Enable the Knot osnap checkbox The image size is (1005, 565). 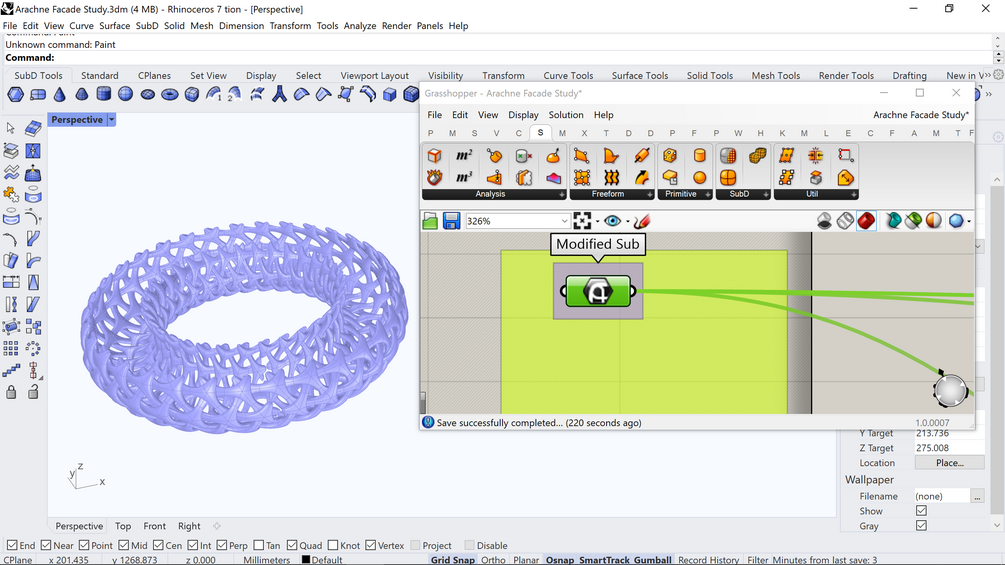pos(333,545)
